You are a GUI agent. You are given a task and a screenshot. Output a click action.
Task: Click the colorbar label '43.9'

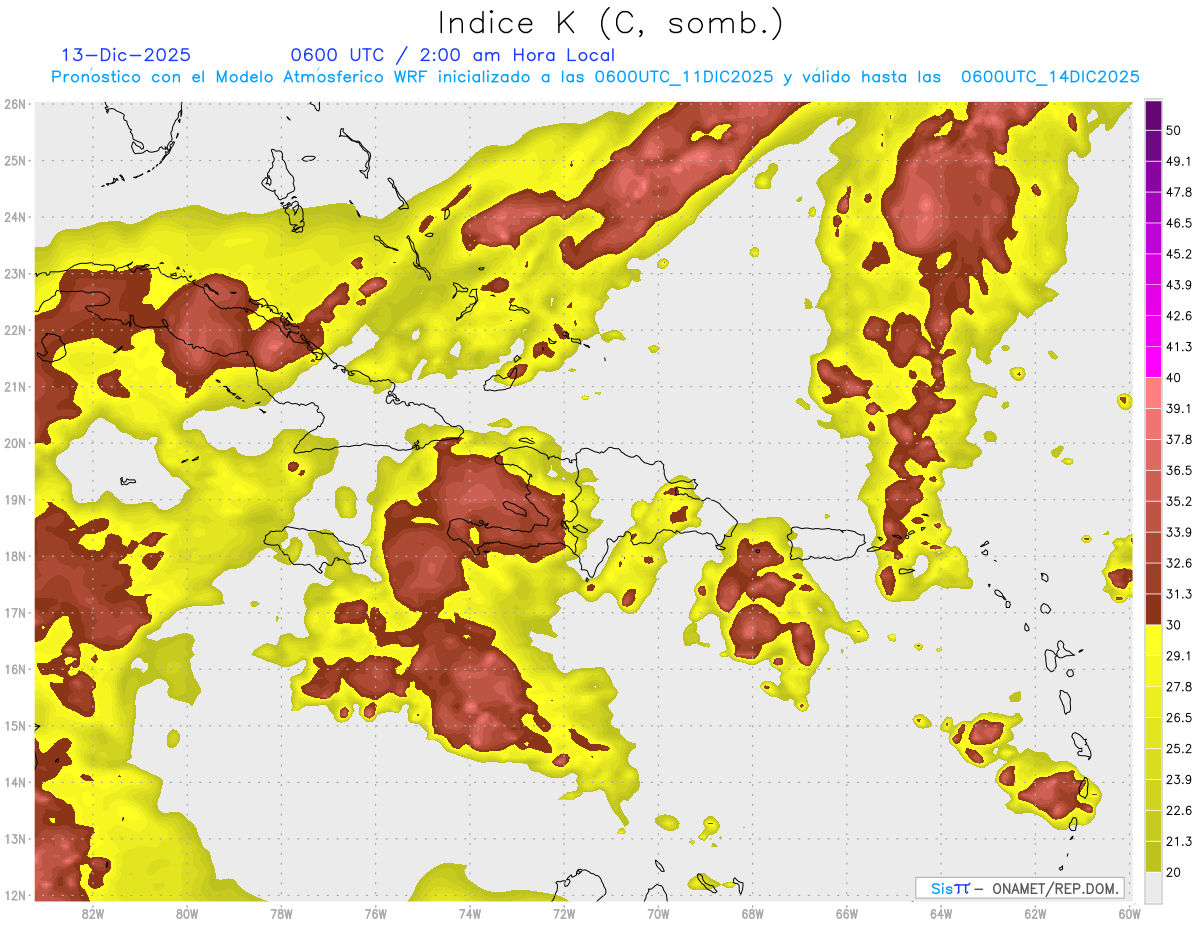[1179, 285]
